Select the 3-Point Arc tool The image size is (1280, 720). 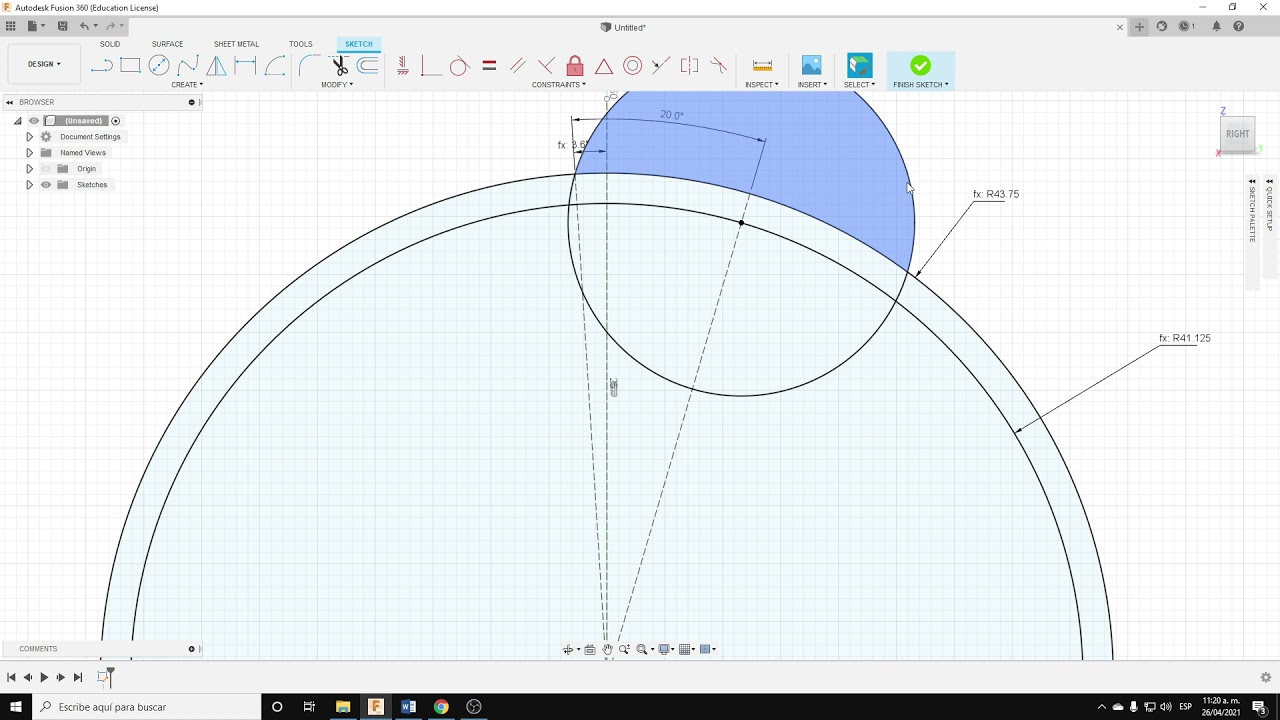[275, 66]
